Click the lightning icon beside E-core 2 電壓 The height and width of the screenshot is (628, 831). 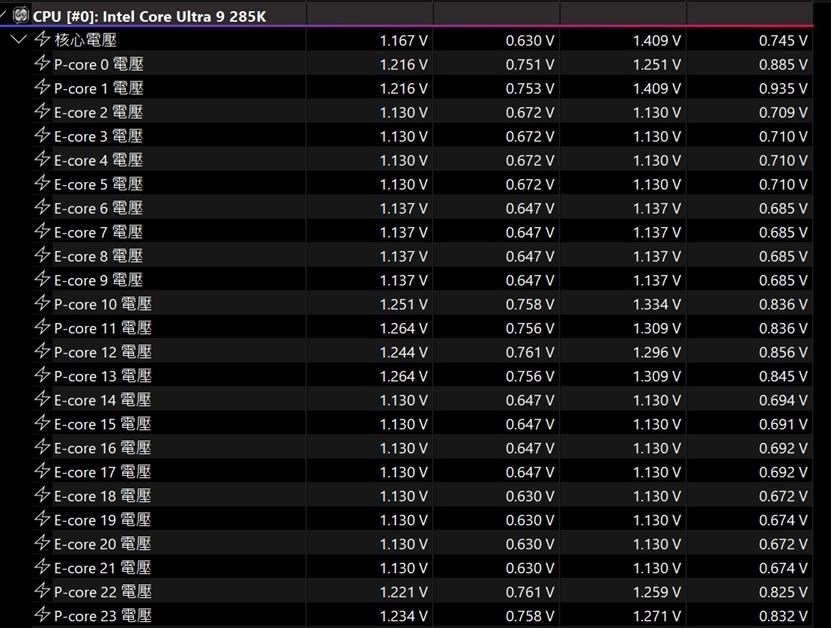(x=42, y=112)
